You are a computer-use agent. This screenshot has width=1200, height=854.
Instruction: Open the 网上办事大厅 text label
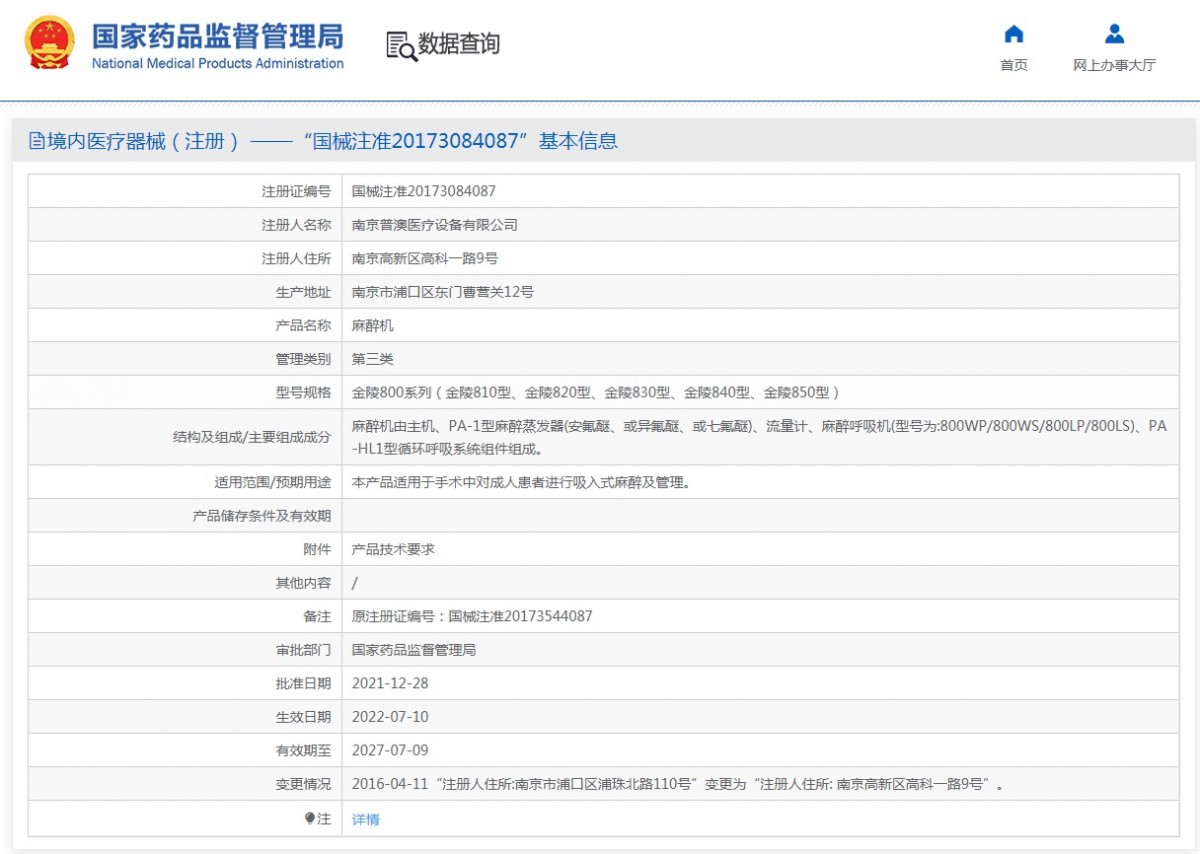(x=1114, y=65)
